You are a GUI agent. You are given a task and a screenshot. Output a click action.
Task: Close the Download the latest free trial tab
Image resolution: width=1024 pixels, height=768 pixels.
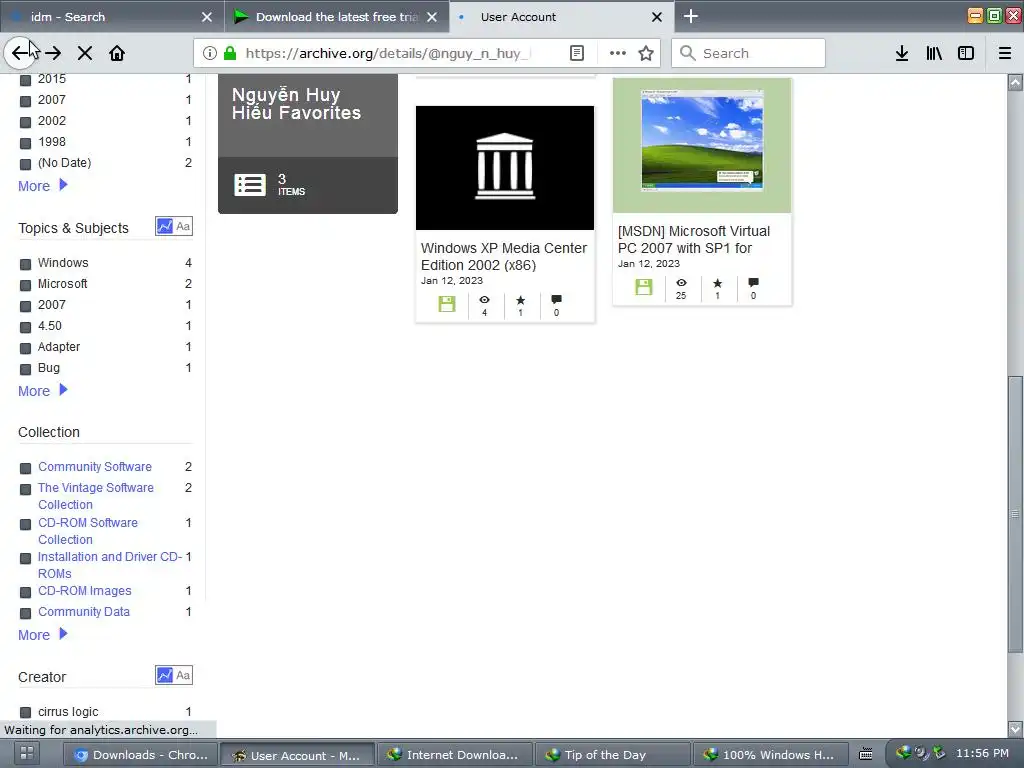tap(432, 17)
